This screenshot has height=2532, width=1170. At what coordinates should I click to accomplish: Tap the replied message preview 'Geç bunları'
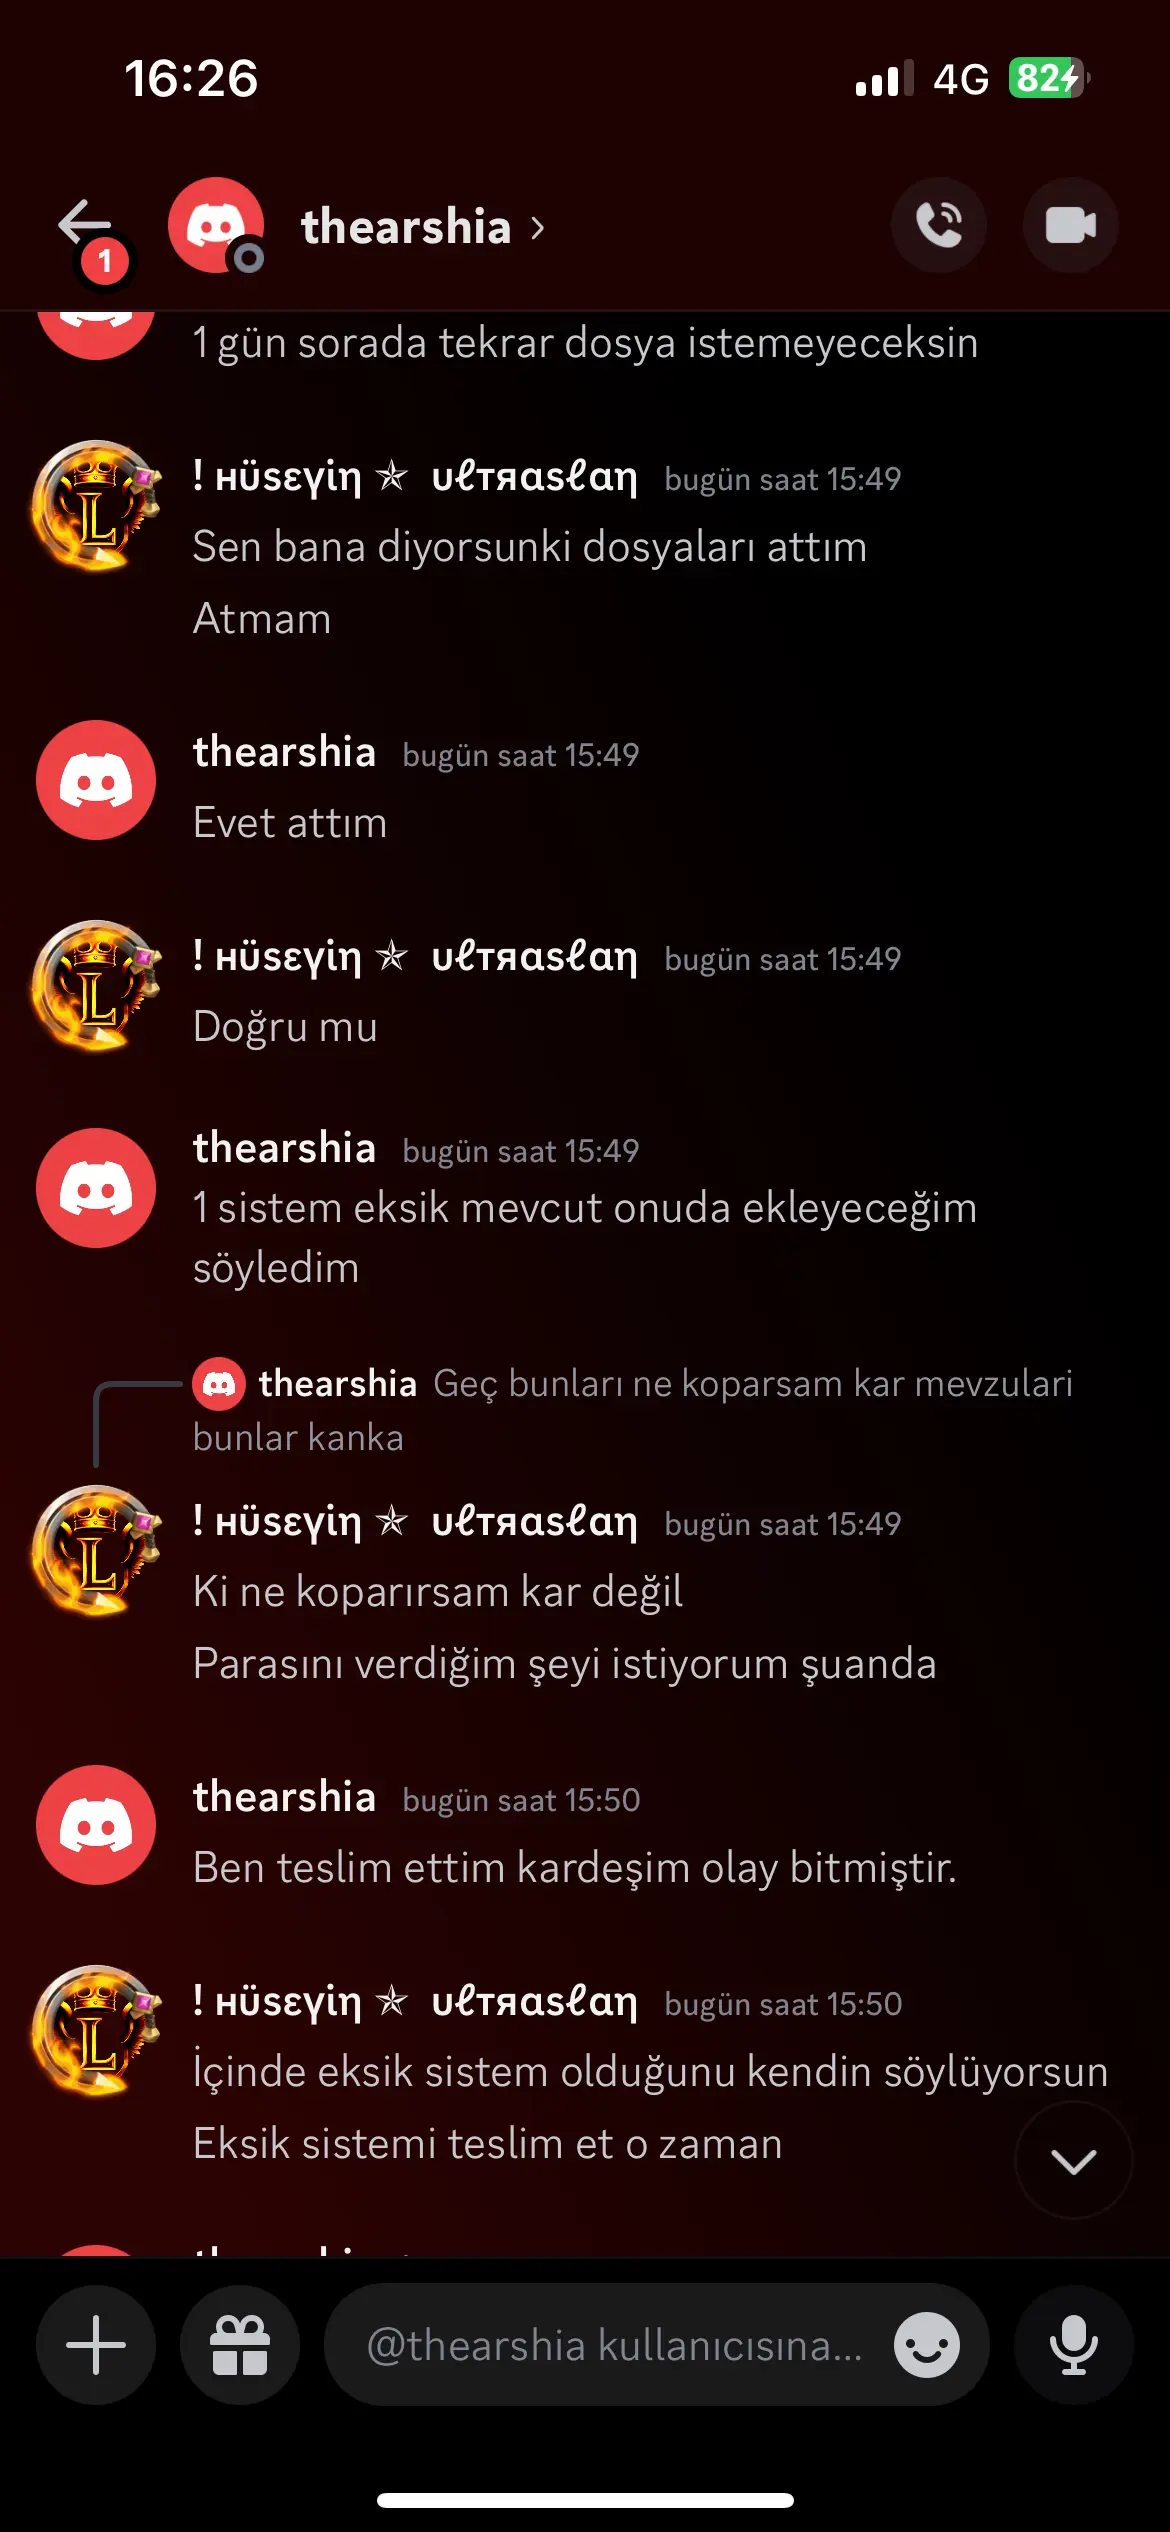click(x=633, y=1410)
